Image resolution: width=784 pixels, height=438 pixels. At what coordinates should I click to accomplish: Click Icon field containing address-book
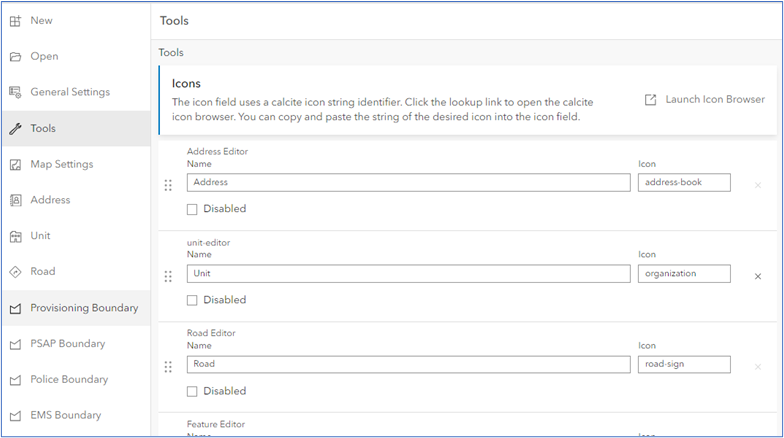[684, 182]
